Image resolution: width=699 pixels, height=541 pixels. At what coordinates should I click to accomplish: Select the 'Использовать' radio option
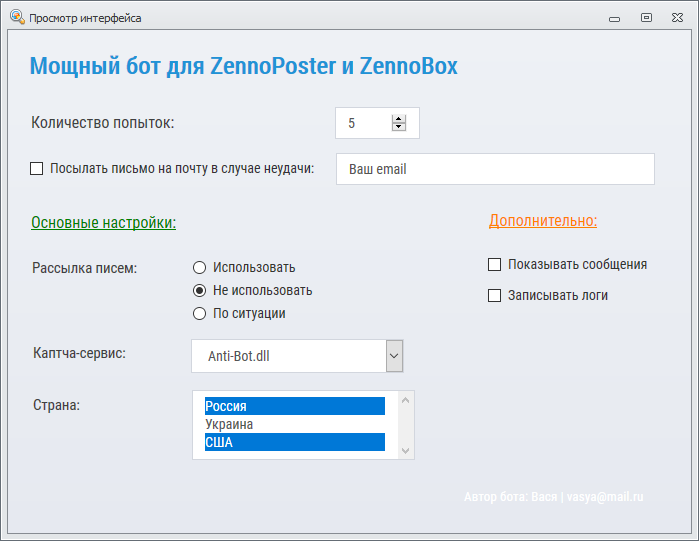tap(199, 267)
